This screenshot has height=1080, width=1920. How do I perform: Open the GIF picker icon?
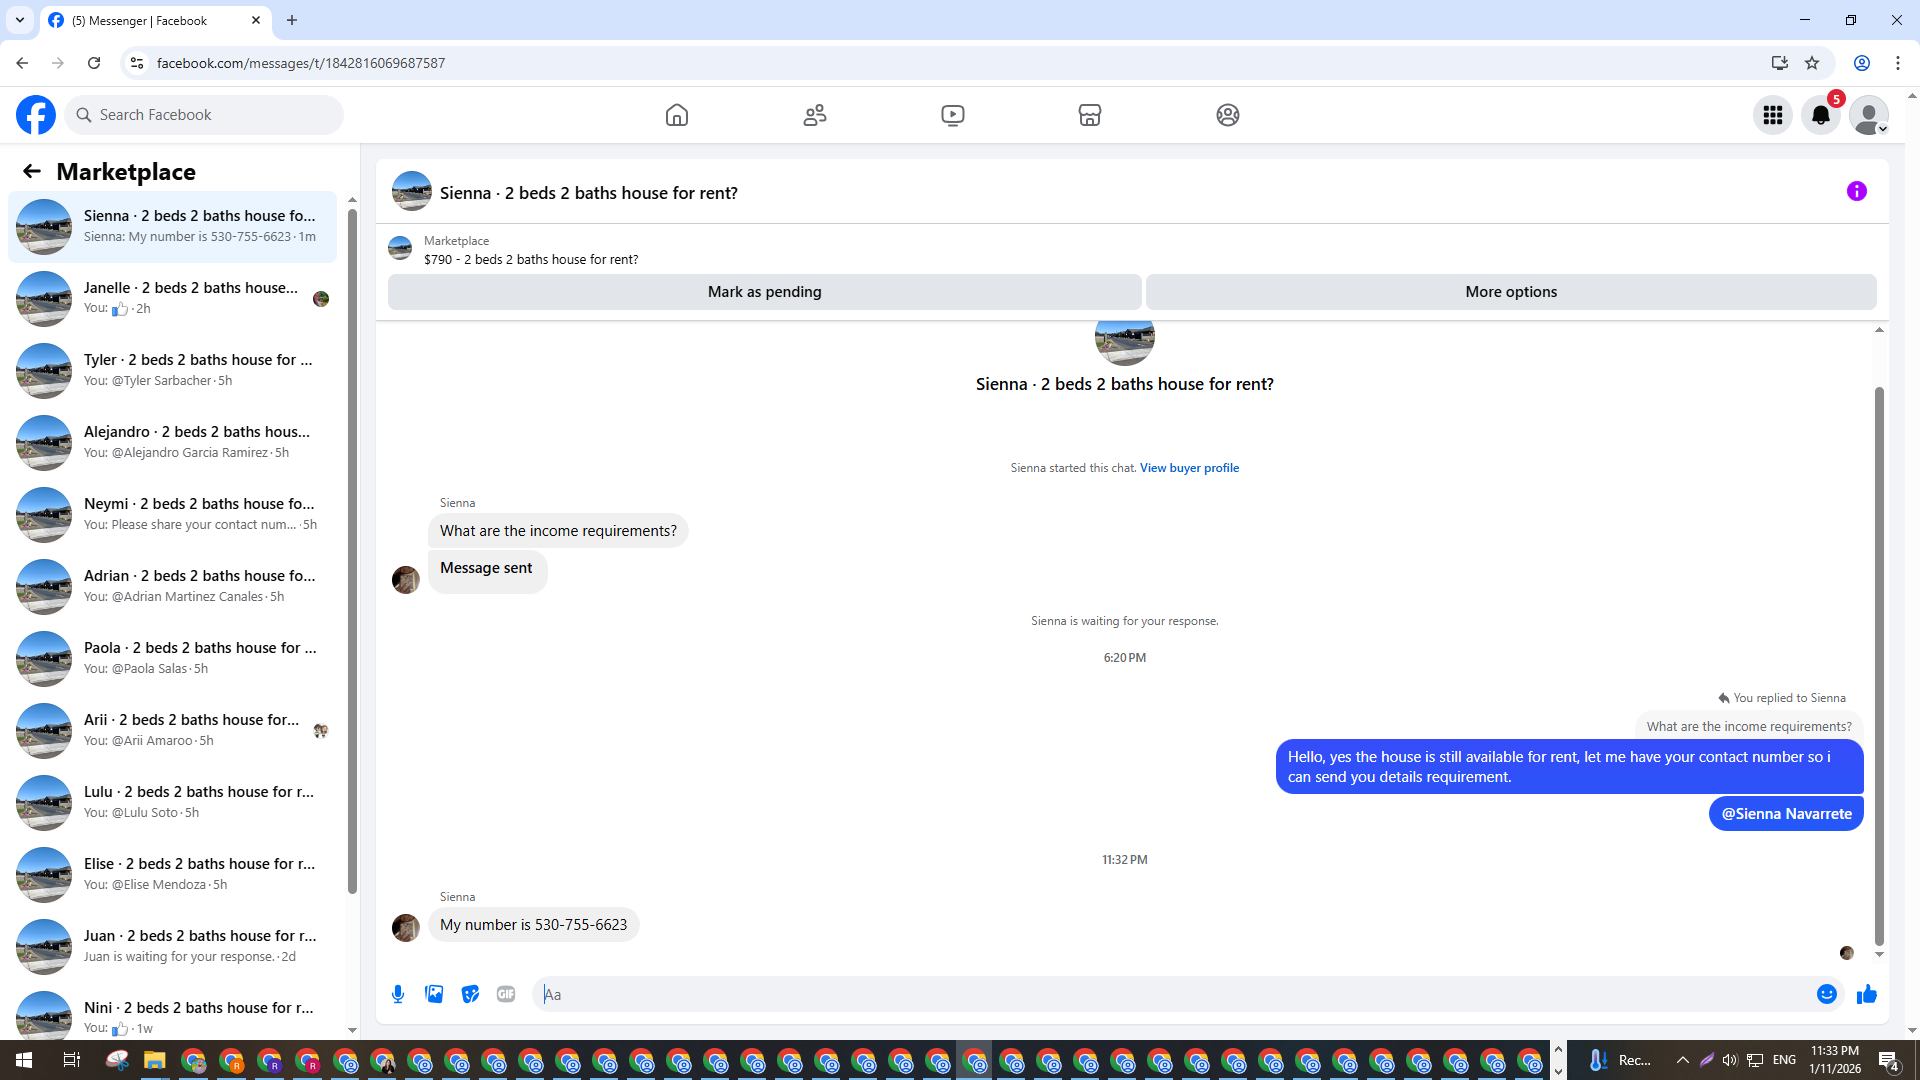[506, 994]
